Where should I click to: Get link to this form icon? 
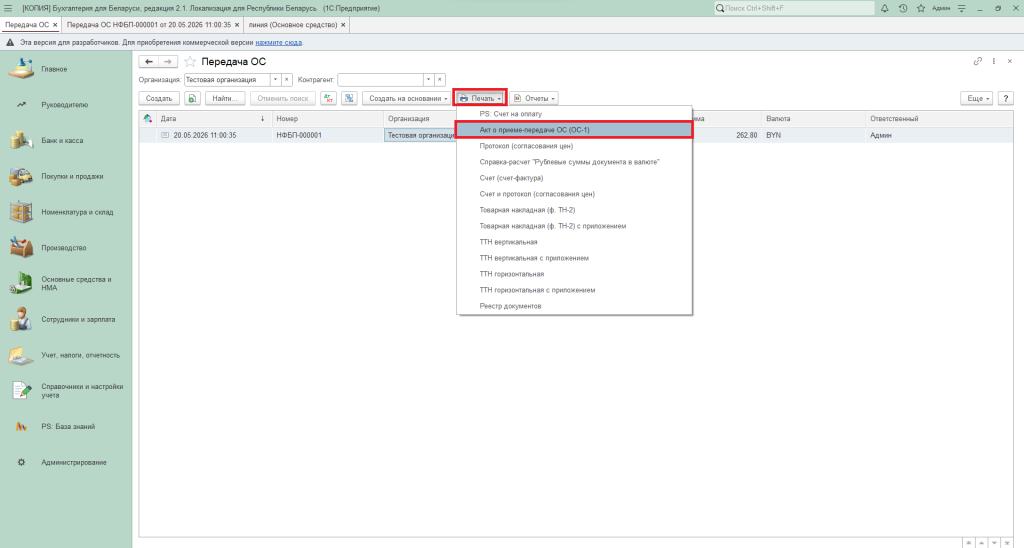tap(978, 61)
